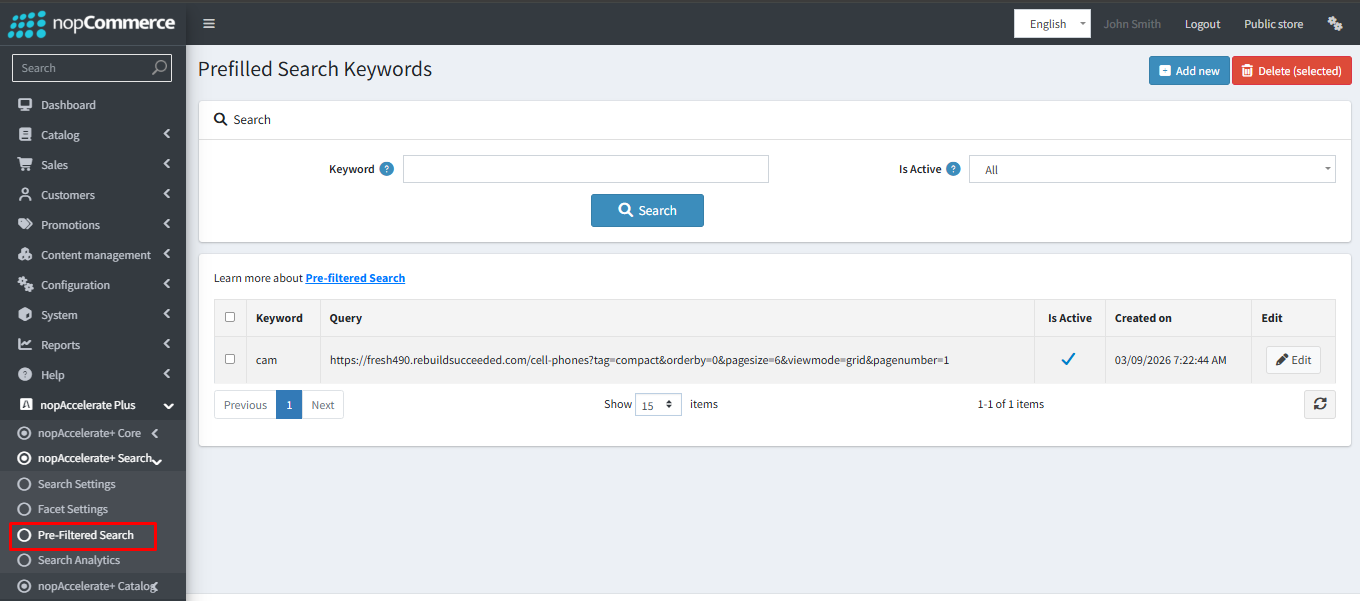Tick the select-all checkbox in table header
Screen dimensions: 1360x601
coord(230,317)
